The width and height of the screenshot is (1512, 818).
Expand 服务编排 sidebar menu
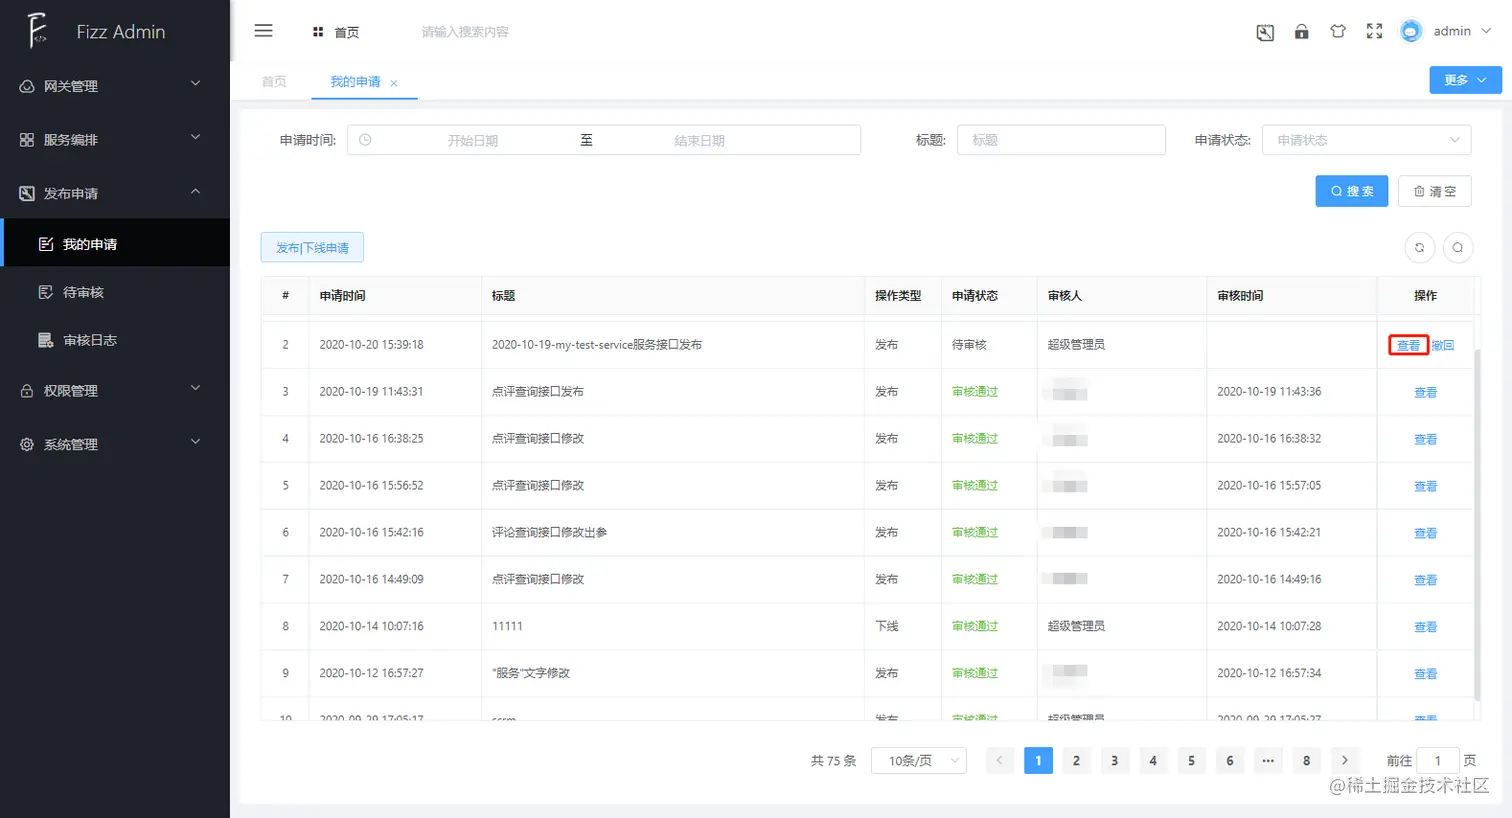115,140
